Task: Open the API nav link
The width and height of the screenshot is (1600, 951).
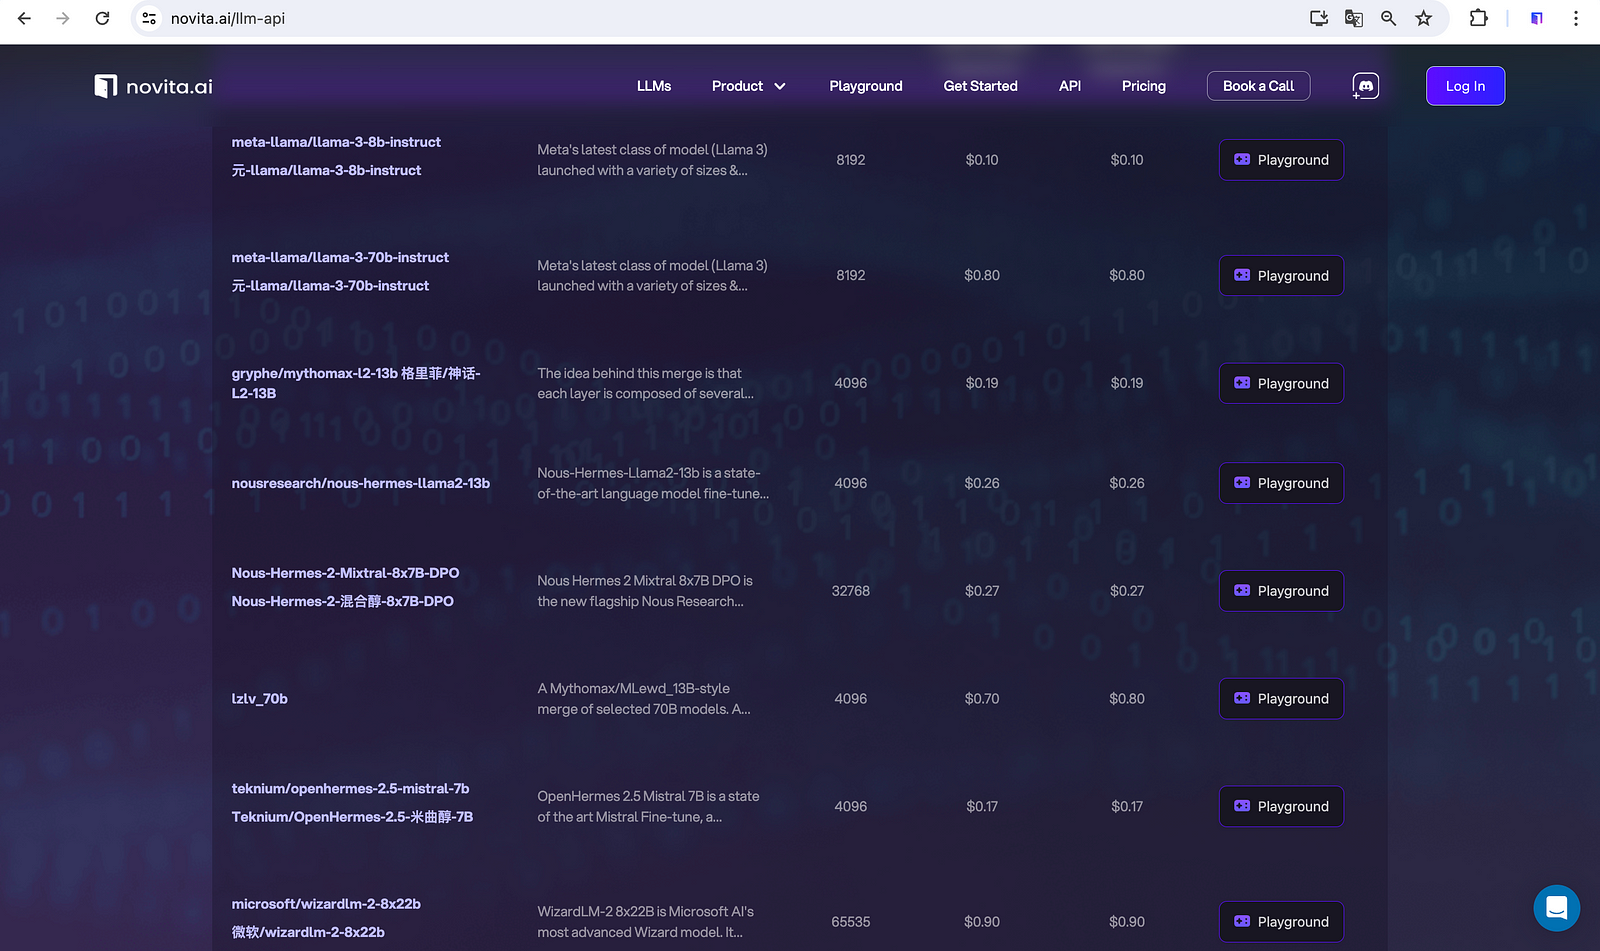Action: coord(1070,86)
